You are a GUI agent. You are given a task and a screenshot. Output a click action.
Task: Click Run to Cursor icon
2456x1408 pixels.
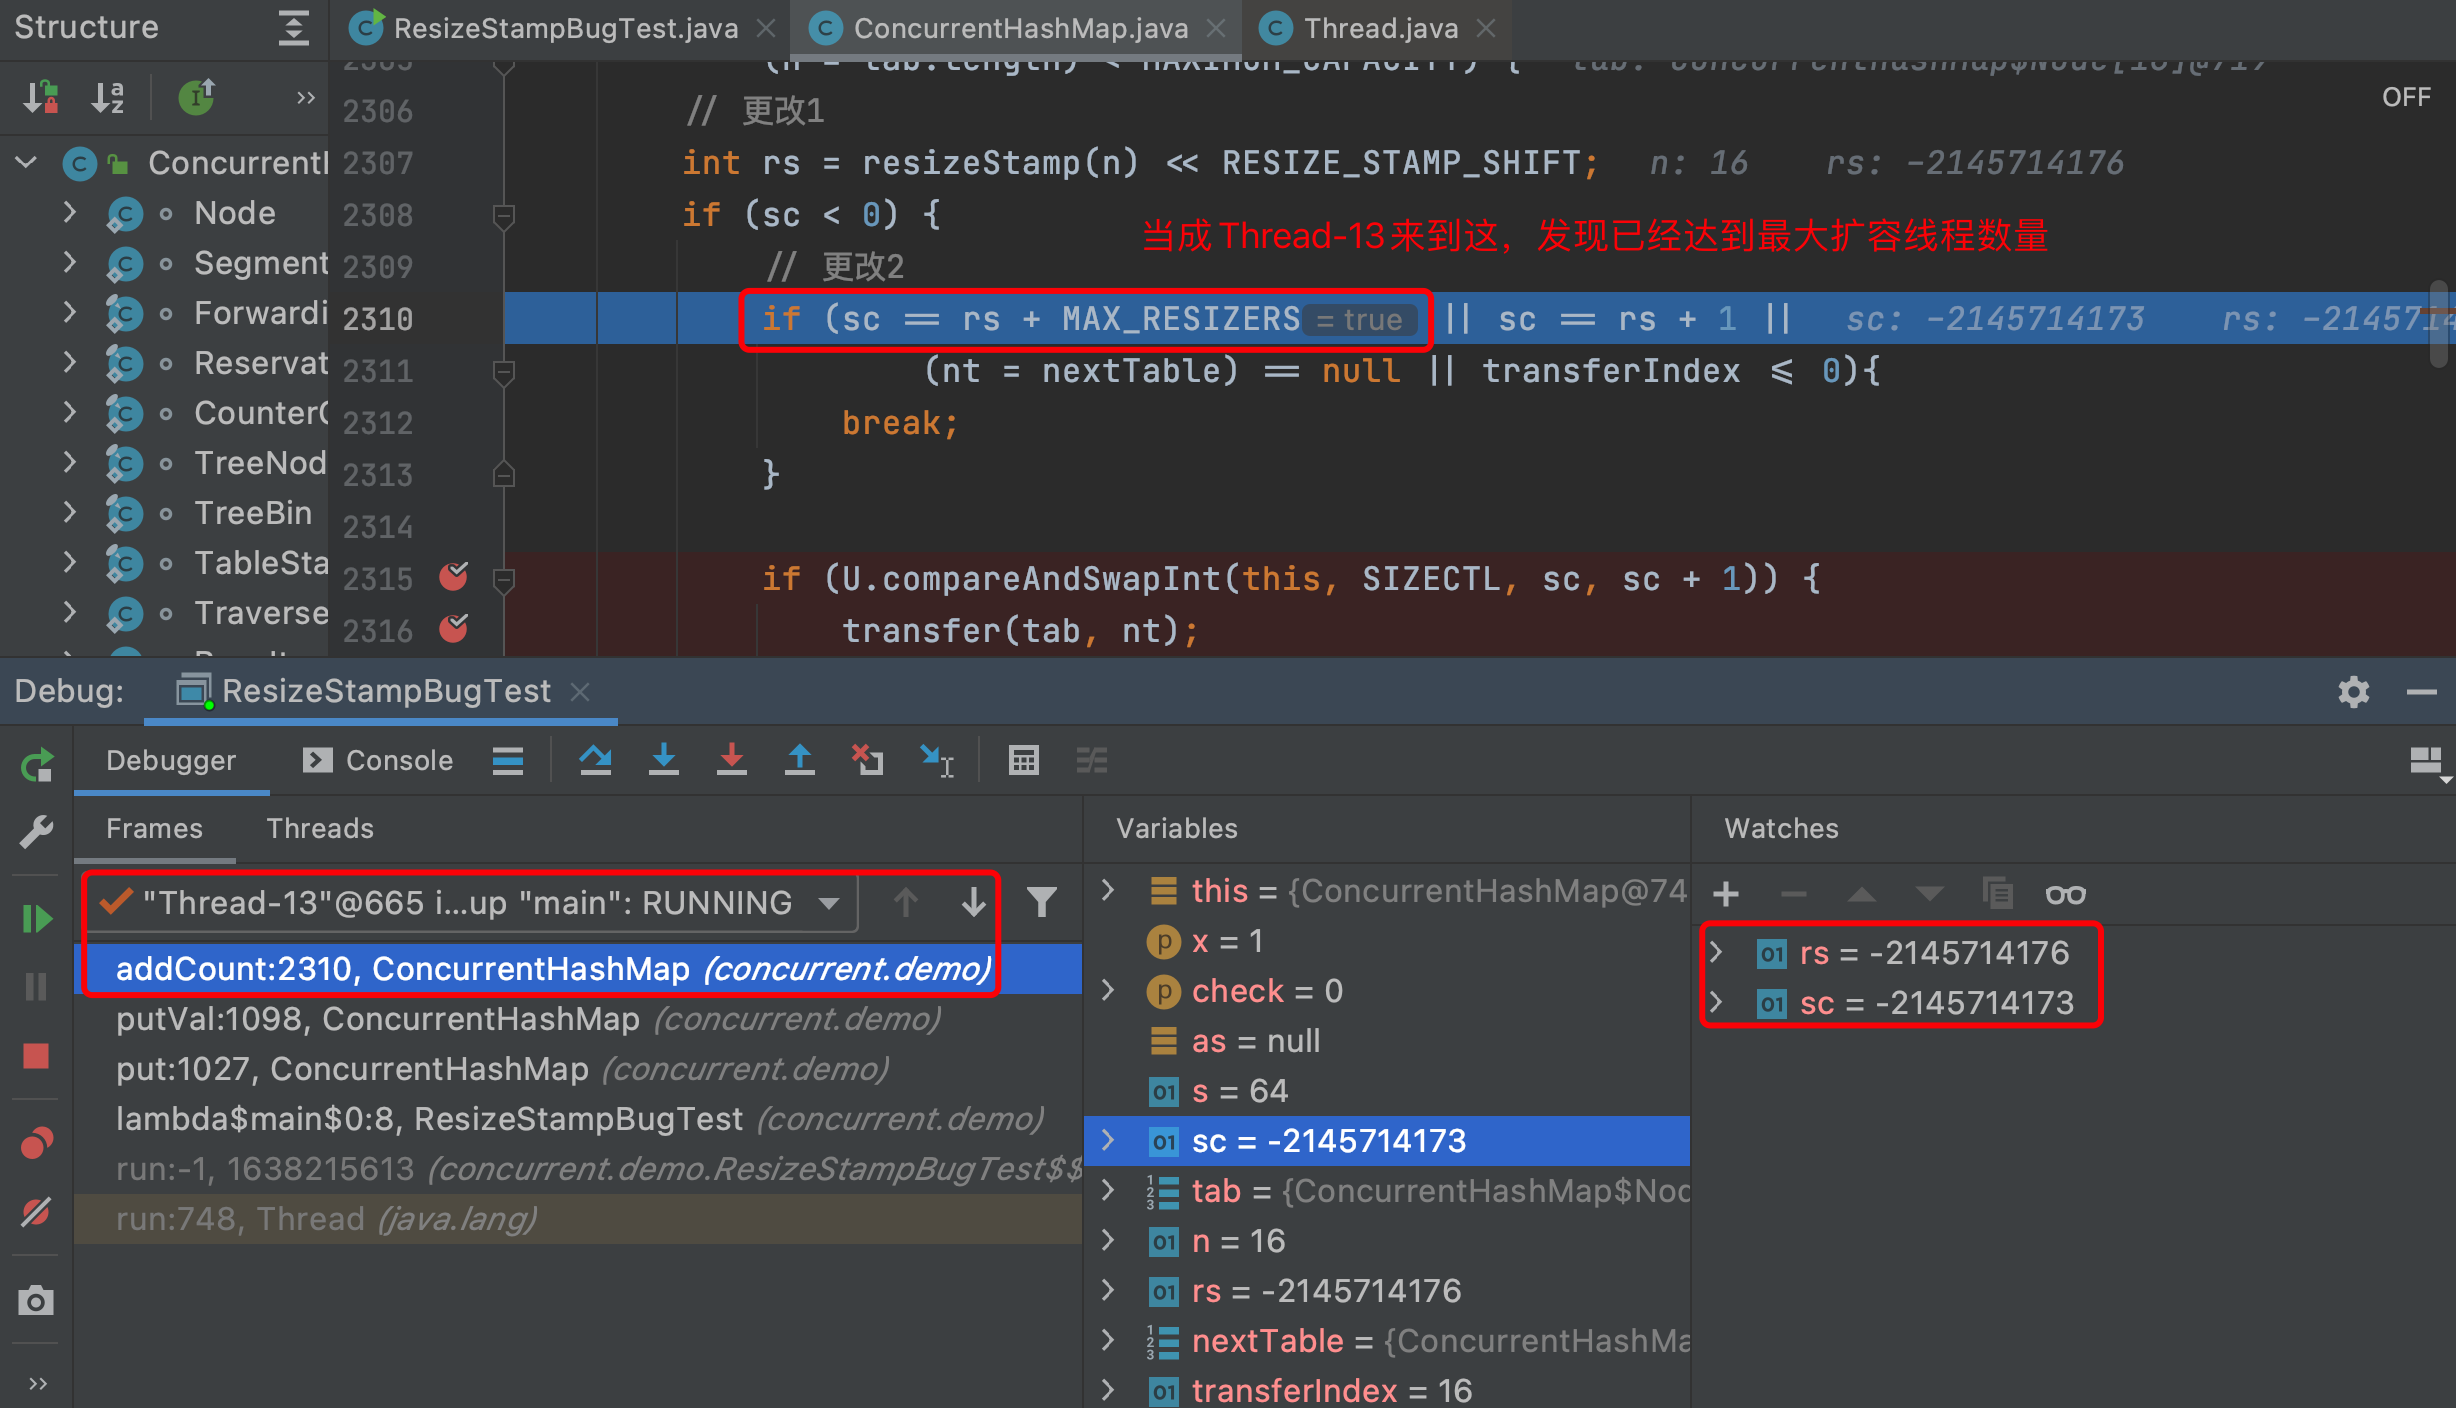pyautogui.click(x=938, y=761)
